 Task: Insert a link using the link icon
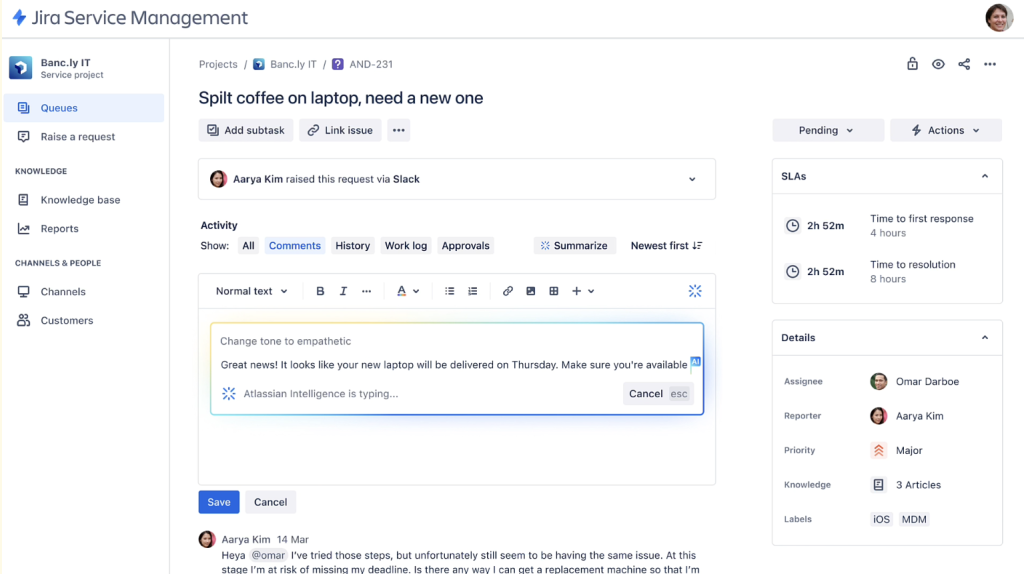pos(508,291)
